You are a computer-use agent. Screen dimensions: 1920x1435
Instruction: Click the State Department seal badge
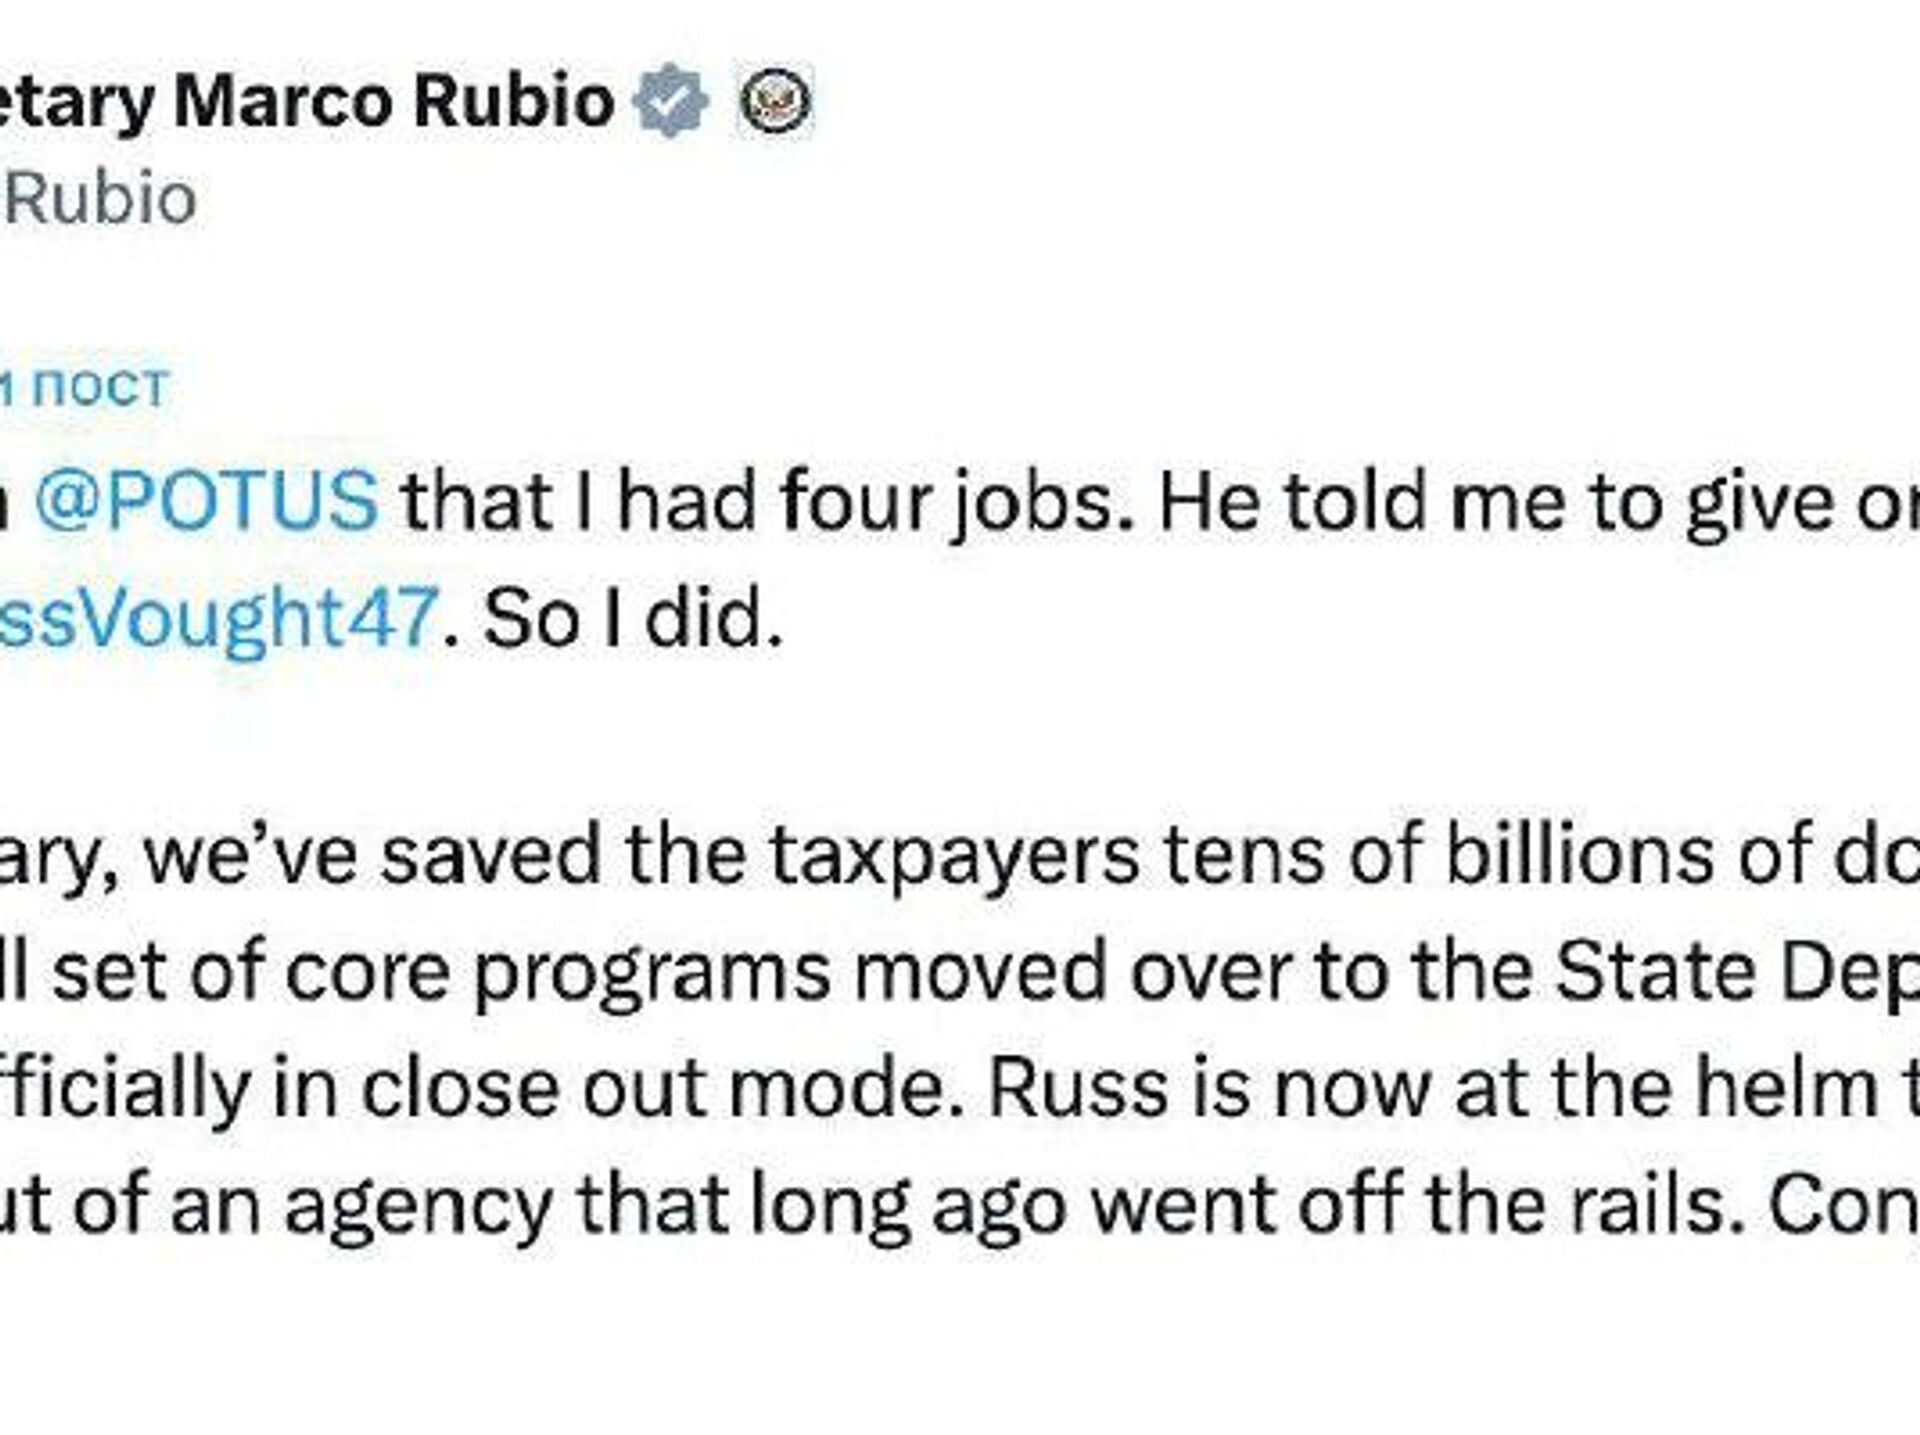tap(775, 101)
